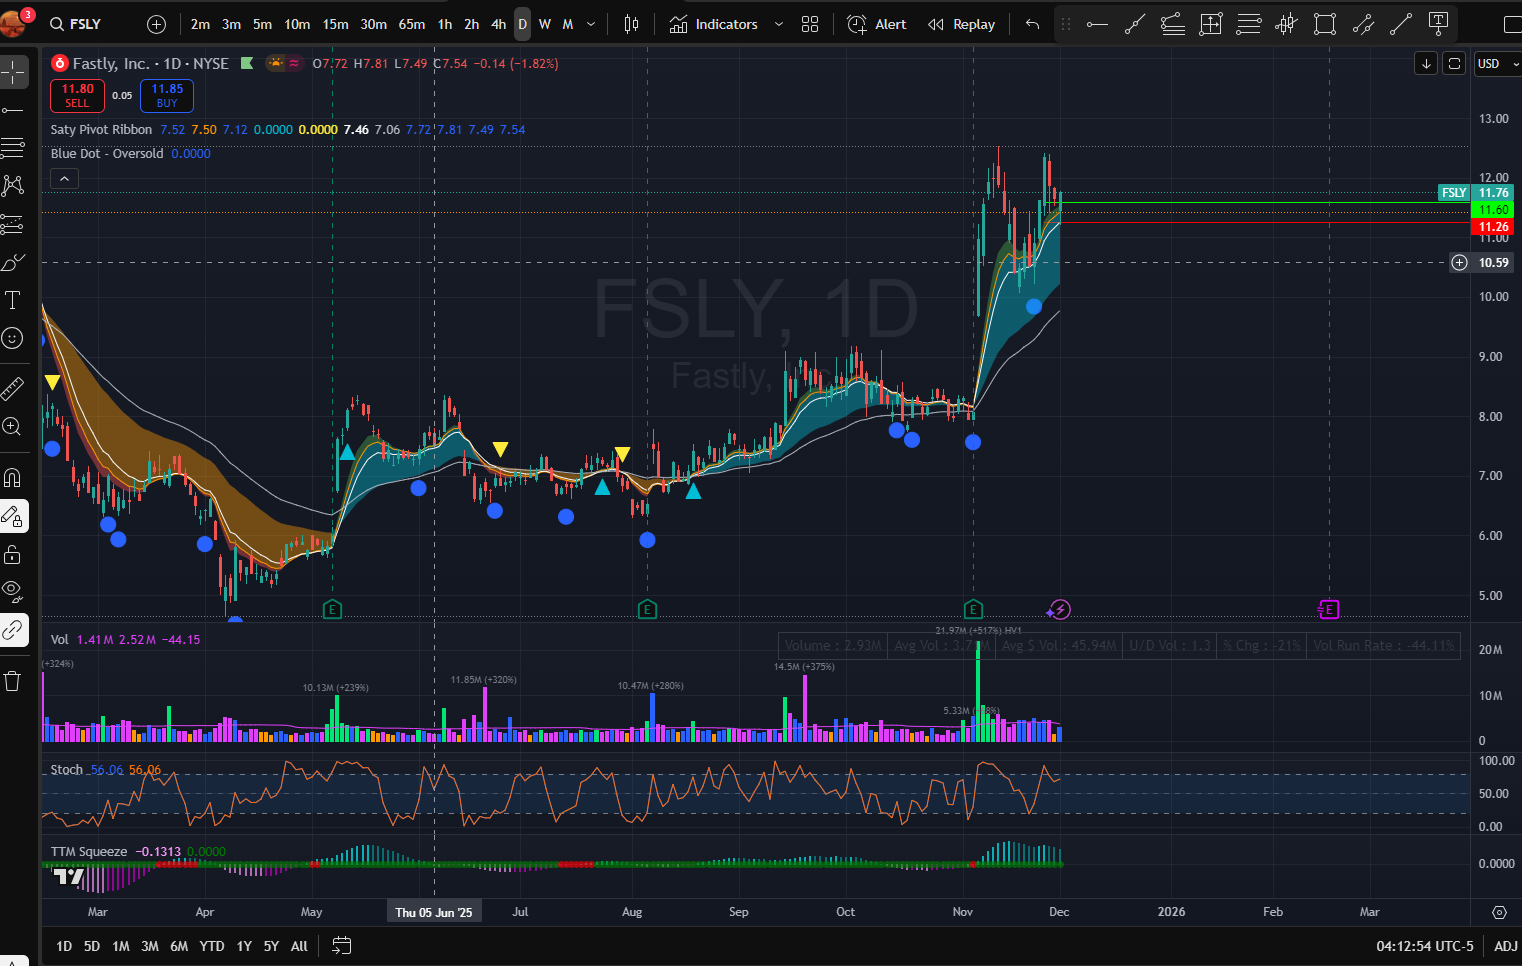The height and width of the screenshot is (966, 1522).
Task: Click the November earnings E marker
Action: 973,609
